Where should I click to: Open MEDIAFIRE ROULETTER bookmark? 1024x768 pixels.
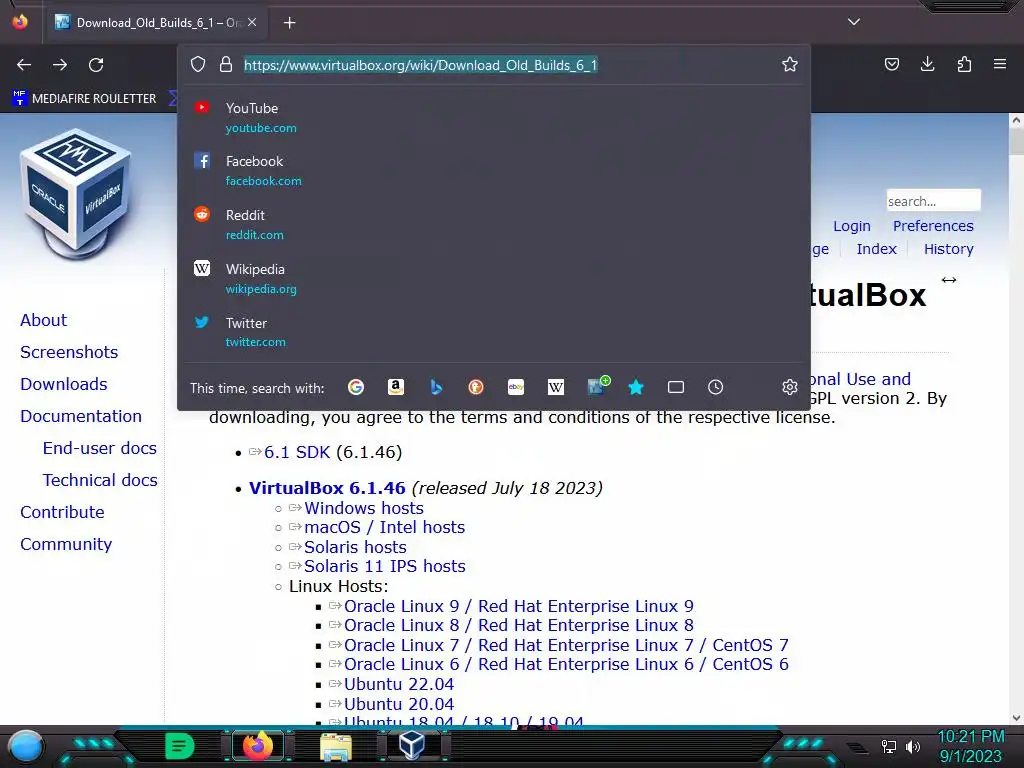pyautogui.click(x=84, y=99)
